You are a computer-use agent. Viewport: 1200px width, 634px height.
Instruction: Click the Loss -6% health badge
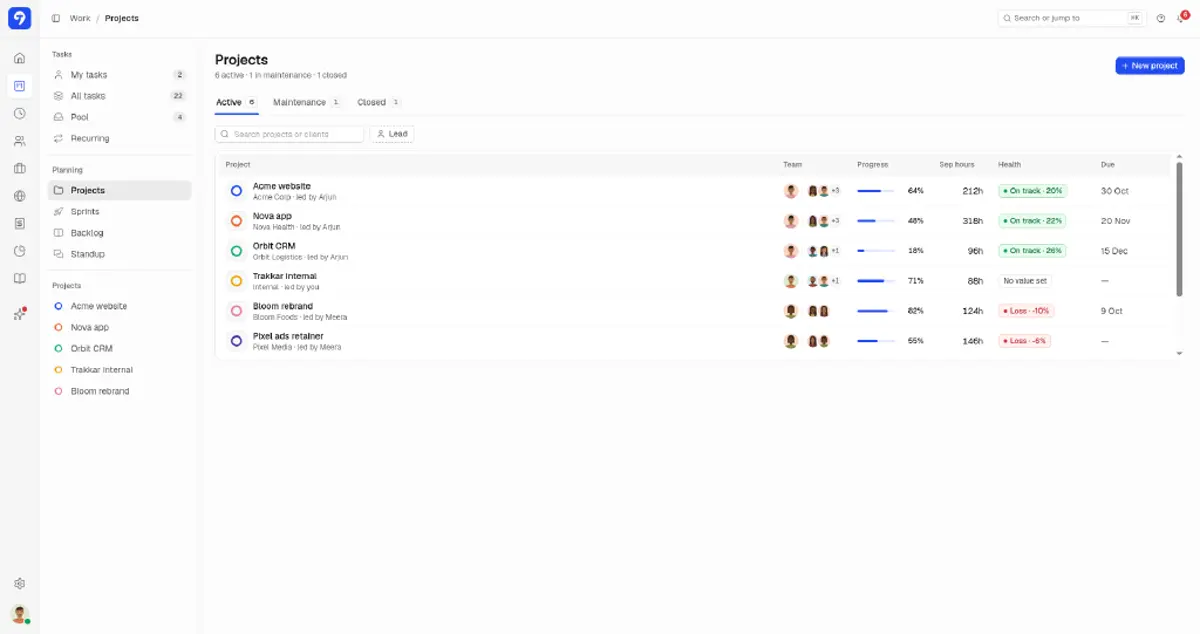click(1025, 341)
